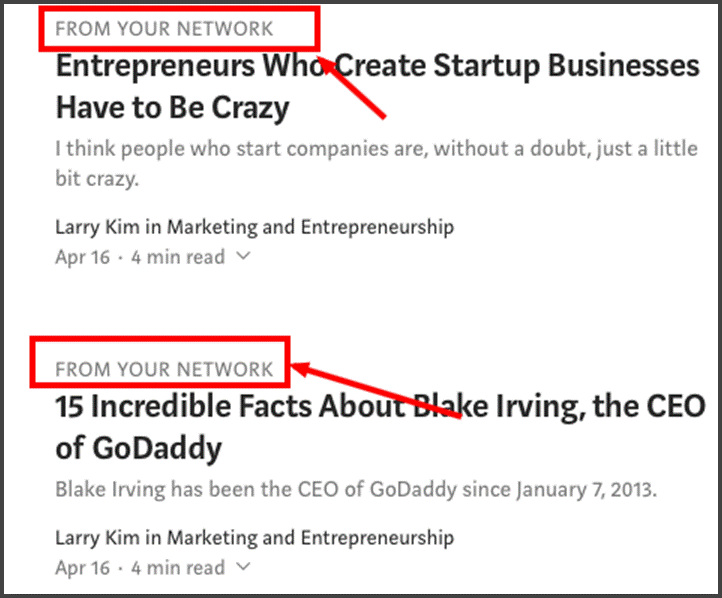The width and height of the screenshot is (722, 598).
Task: Click '4 min read' under the Entrepreneurs article
Action: pos(178,257)
